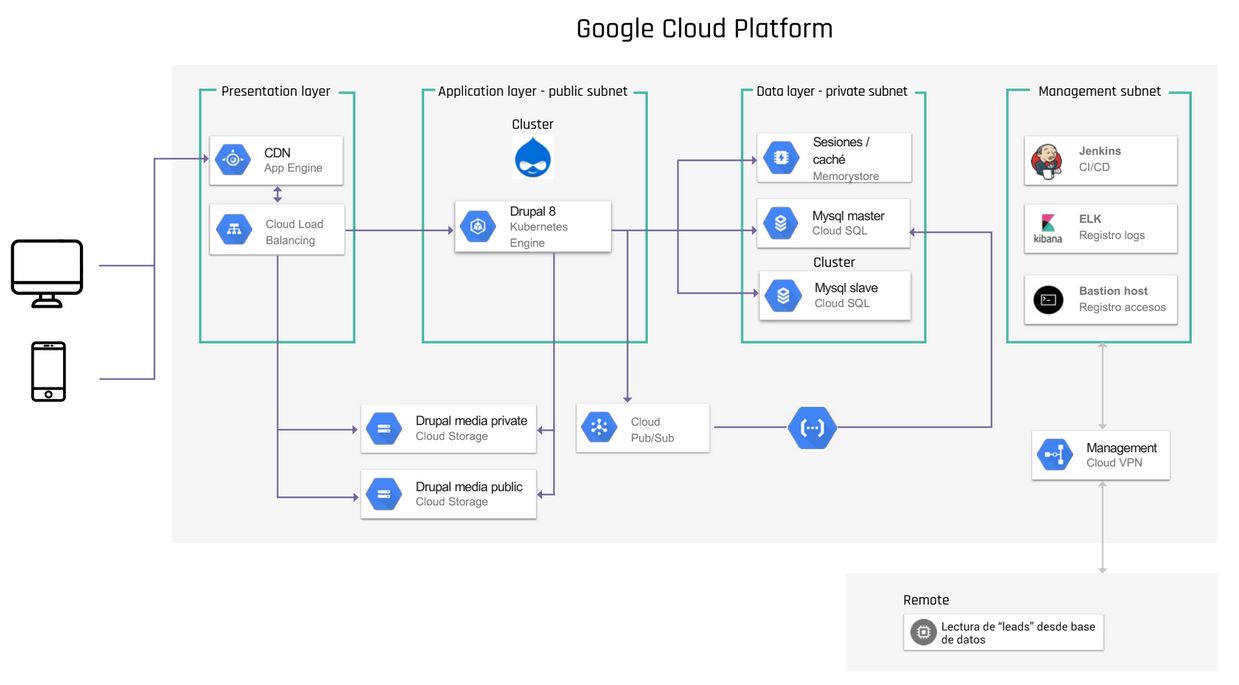
Task: Select the "Memorystore" subtitle
Action: (x=847, y=176)
